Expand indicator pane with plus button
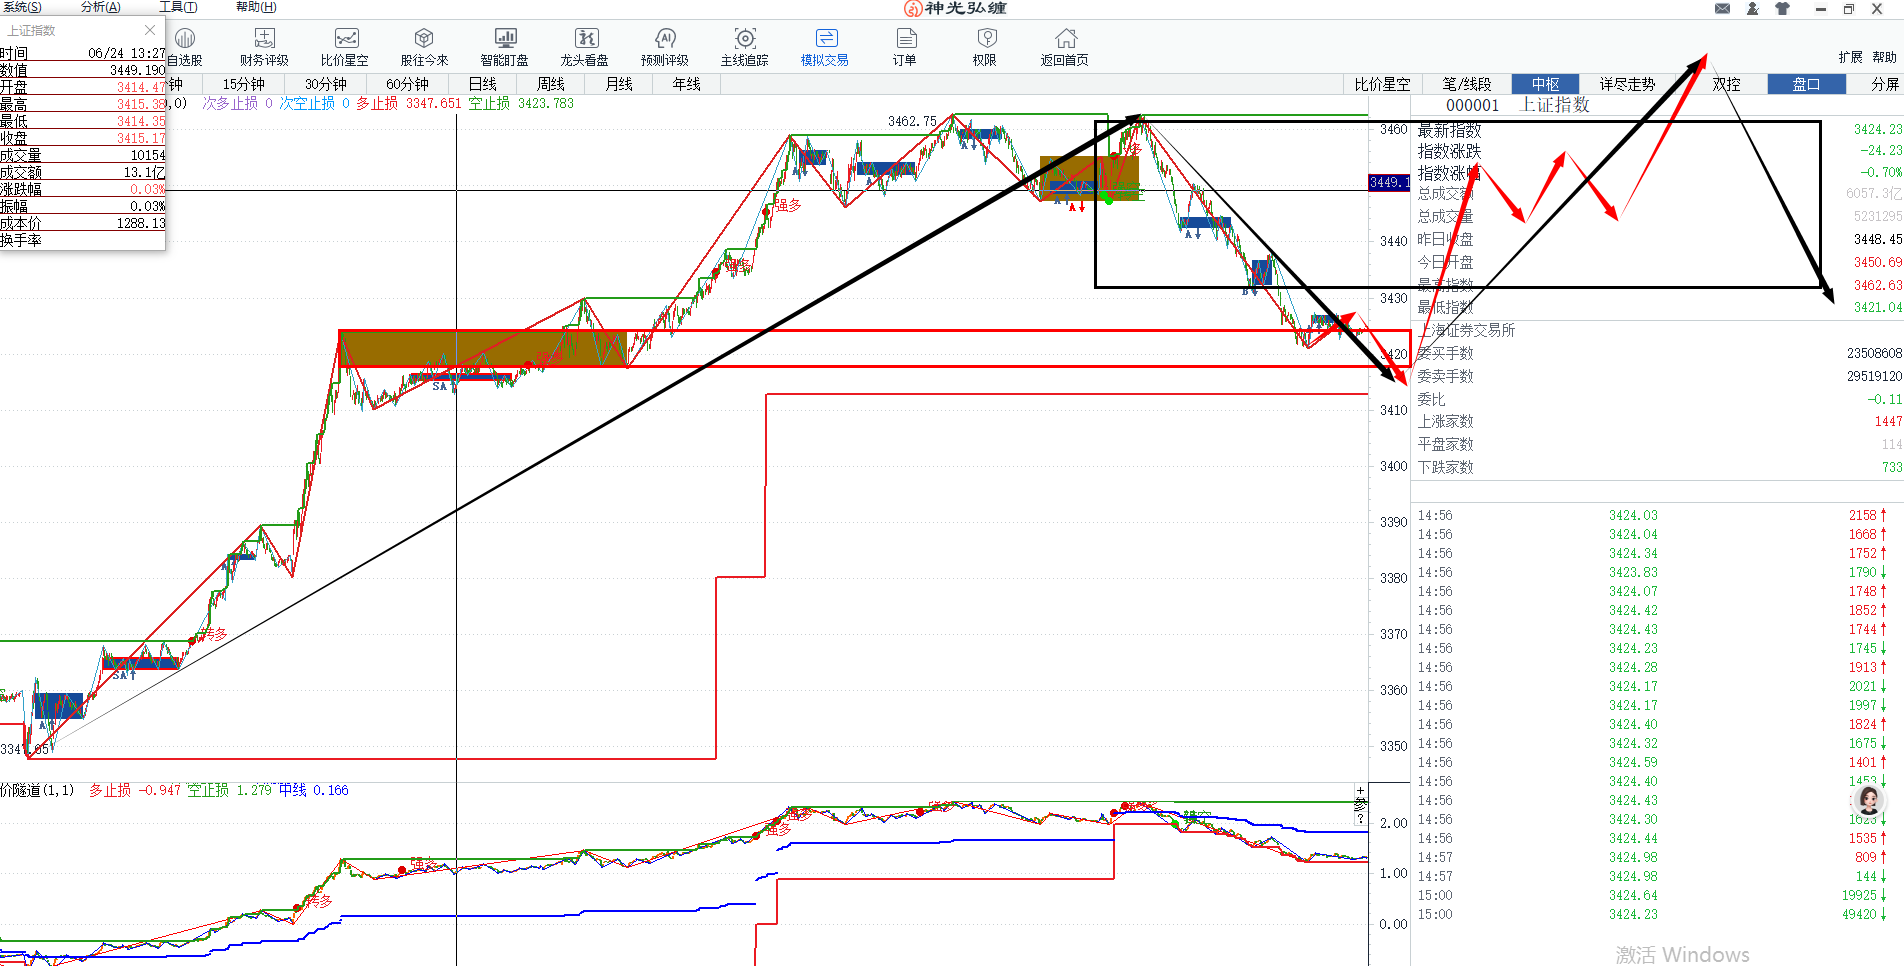Image resolution: width=1904 pixels, height=966 pixels. click(1360, 791)
